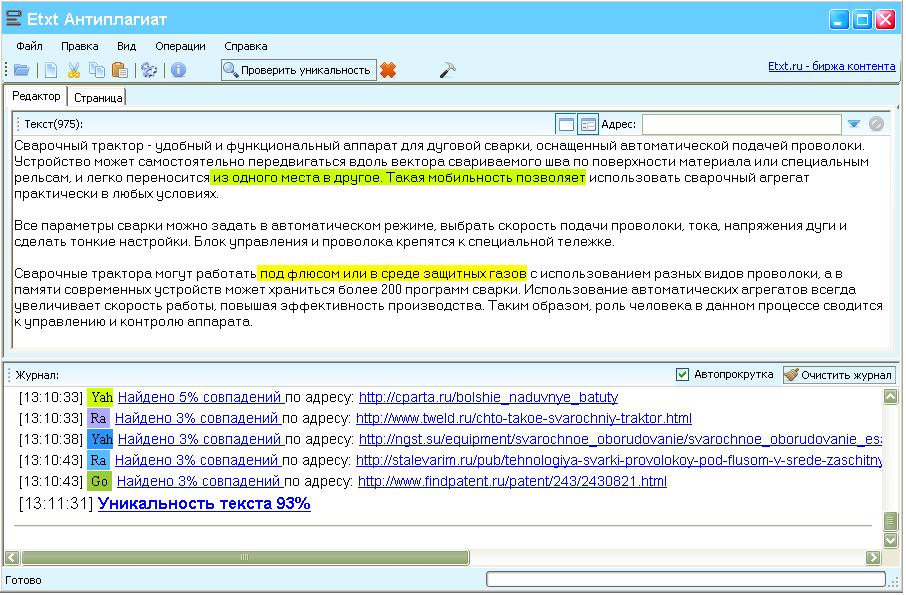Toggle the Автопрокрутка checkbox

click(682, 375)
